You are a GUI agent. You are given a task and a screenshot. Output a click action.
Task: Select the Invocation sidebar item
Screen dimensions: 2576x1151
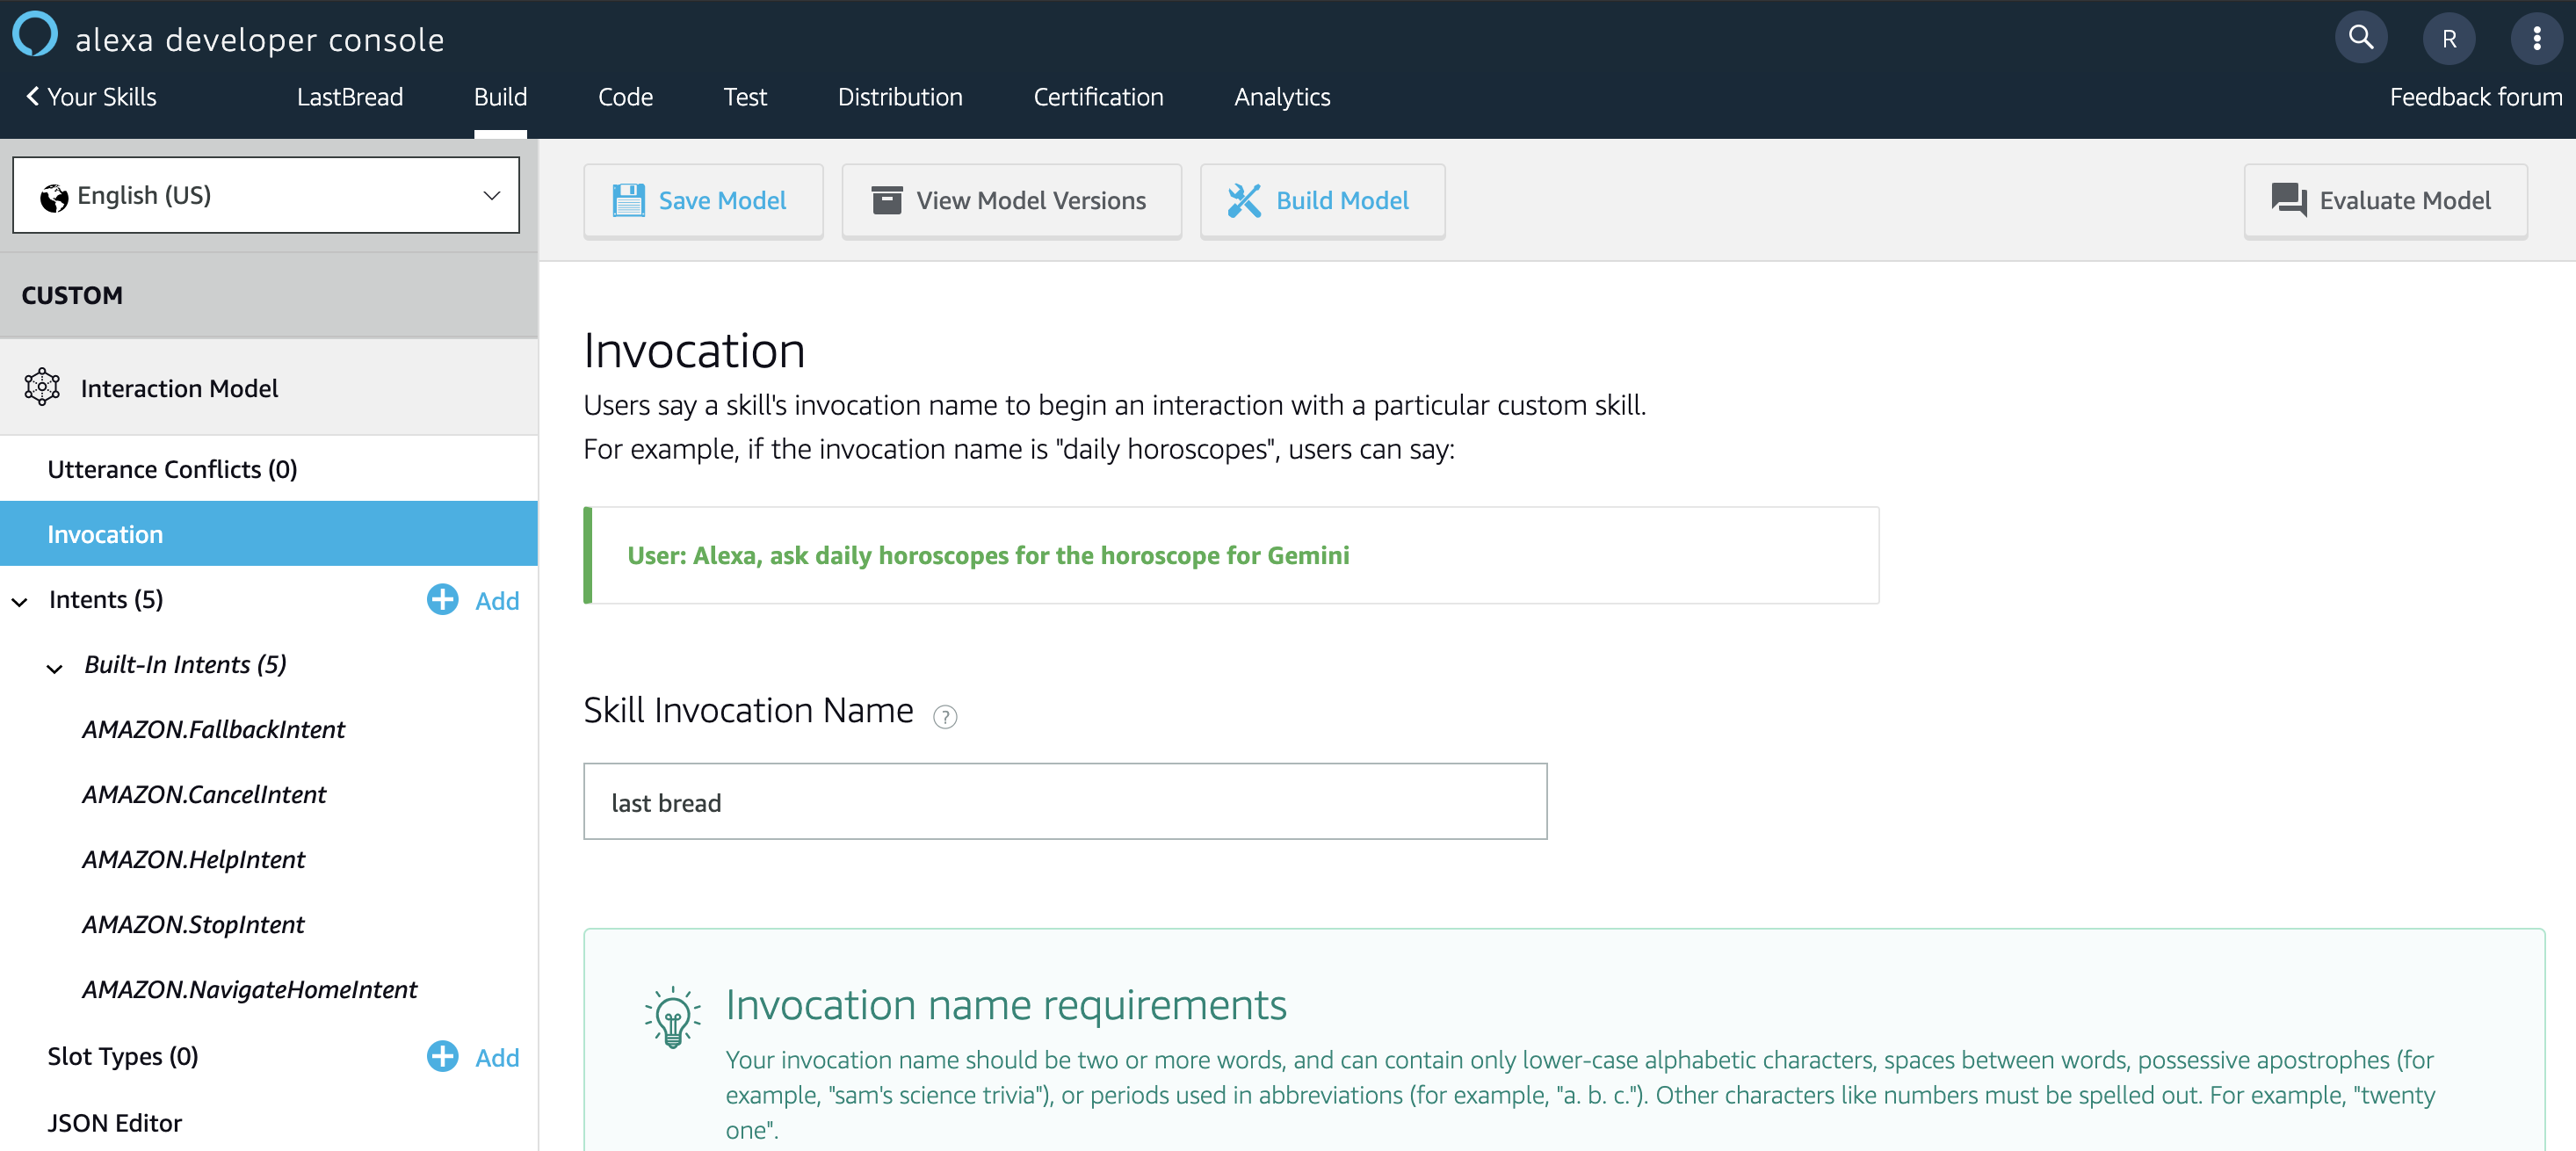pyautogui.click(x=269, y=533)
